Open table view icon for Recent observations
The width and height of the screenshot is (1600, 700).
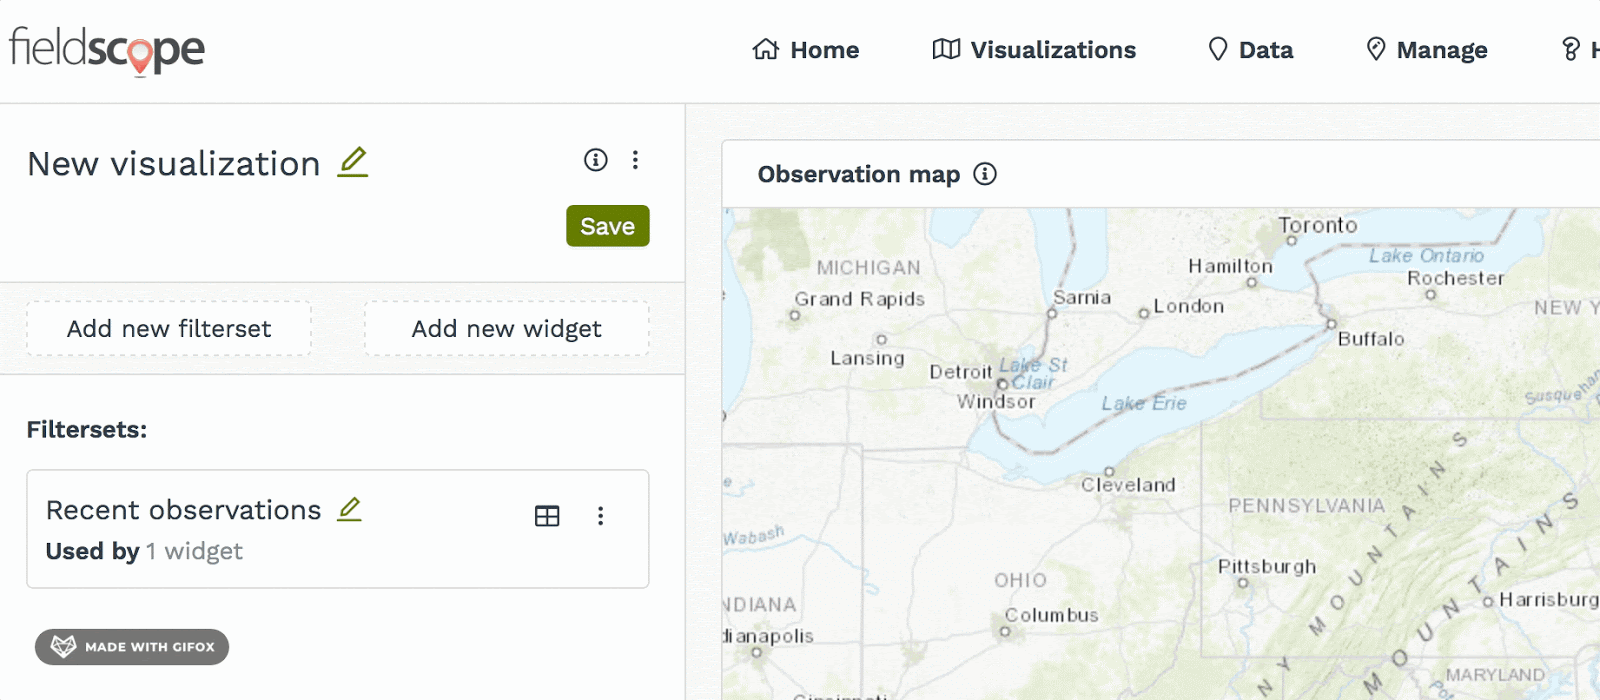coord(547,516)
